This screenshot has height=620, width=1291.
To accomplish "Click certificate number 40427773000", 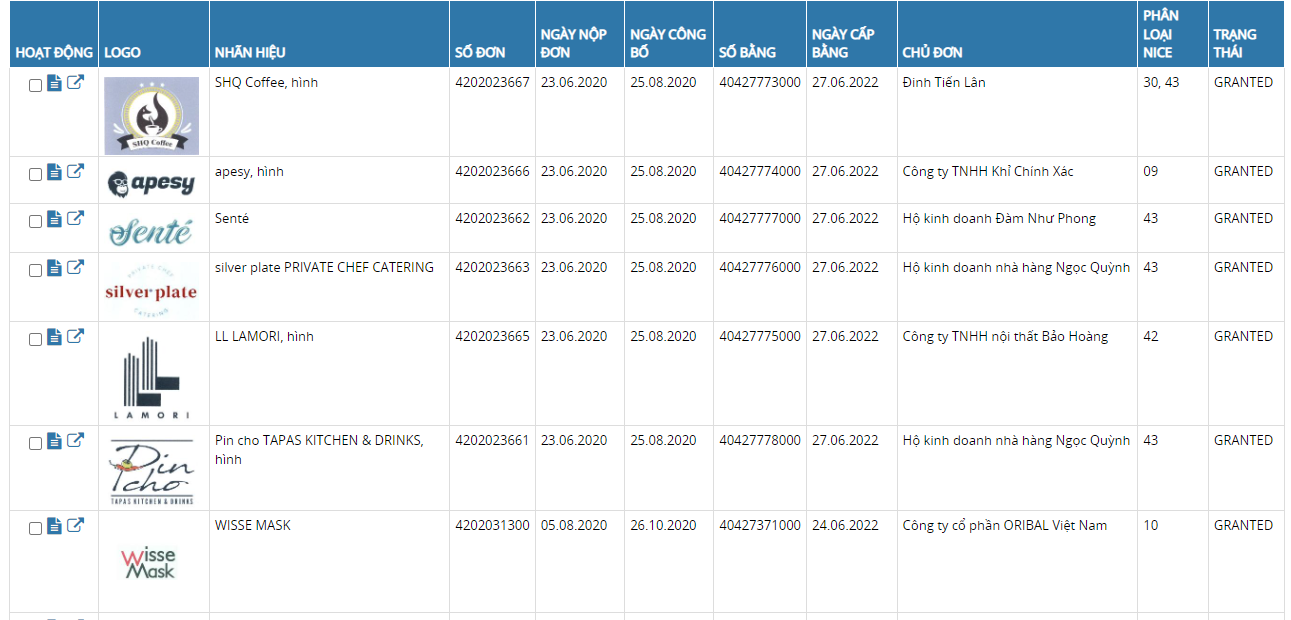I will coord(760,82).
